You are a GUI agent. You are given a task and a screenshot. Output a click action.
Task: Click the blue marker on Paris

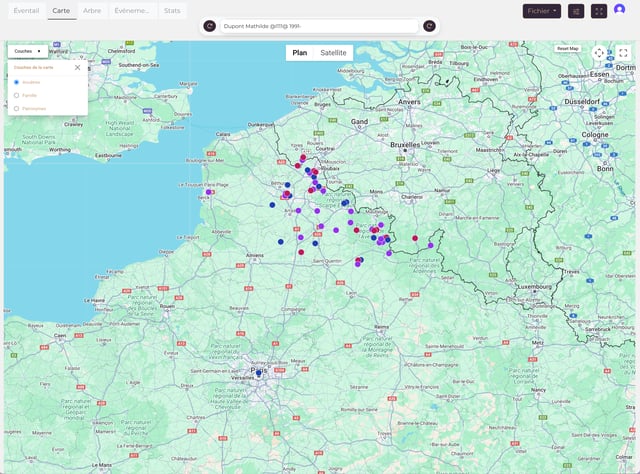258,373
